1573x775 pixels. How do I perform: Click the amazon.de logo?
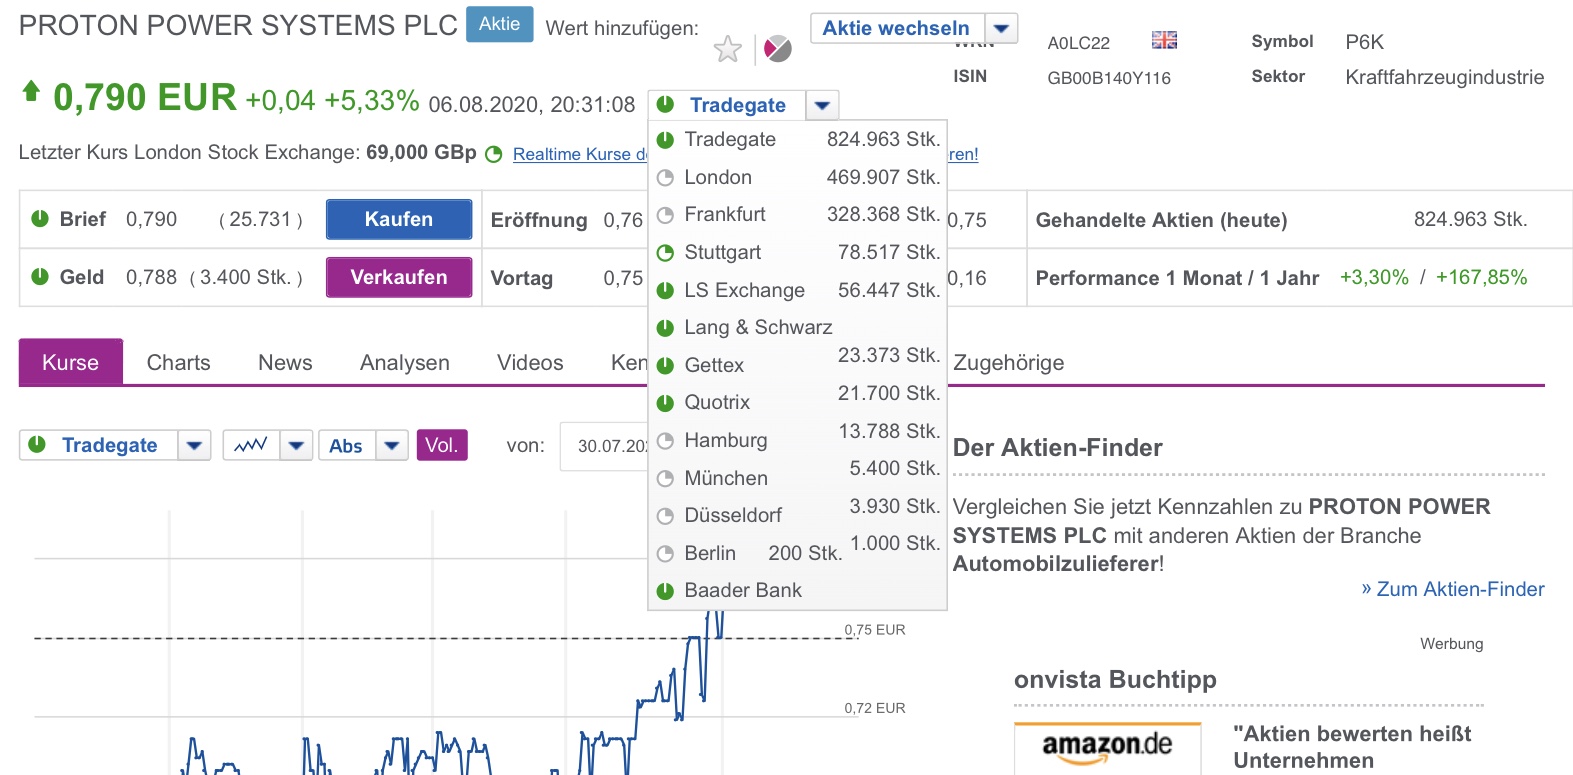click(1107, 747)
